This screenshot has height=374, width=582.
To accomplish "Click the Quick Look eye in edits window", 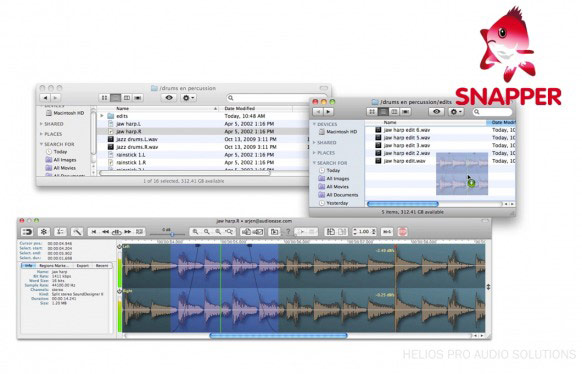I will coord(436,112).
